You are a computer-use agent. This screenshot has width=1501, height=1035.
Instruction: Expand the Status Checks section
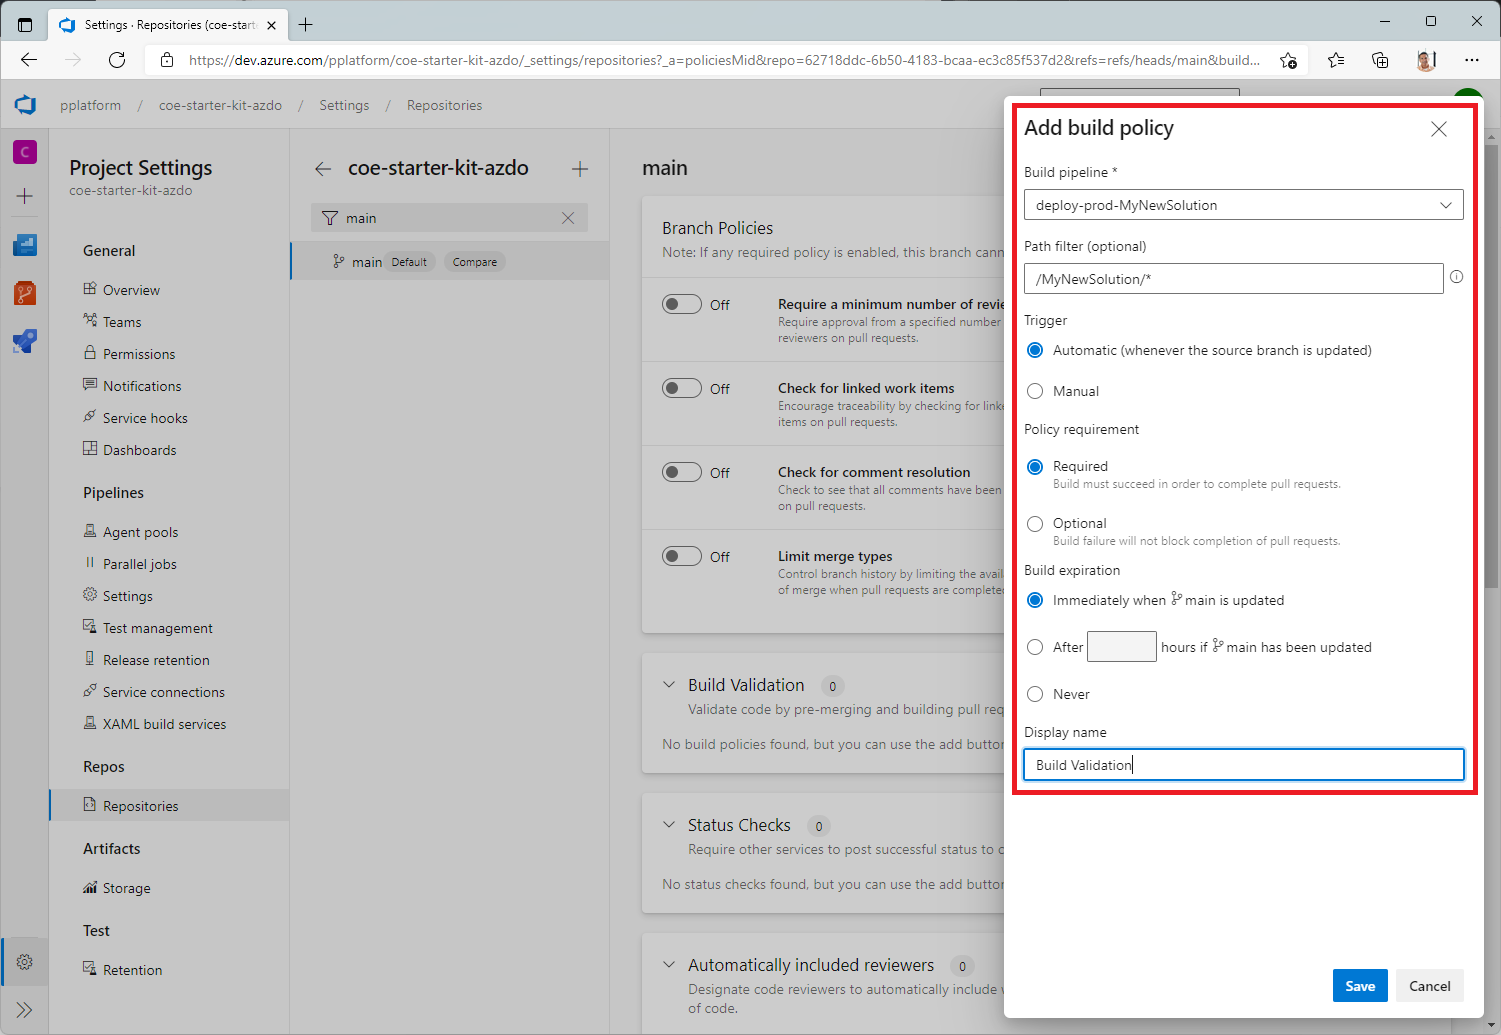point(668,824)
